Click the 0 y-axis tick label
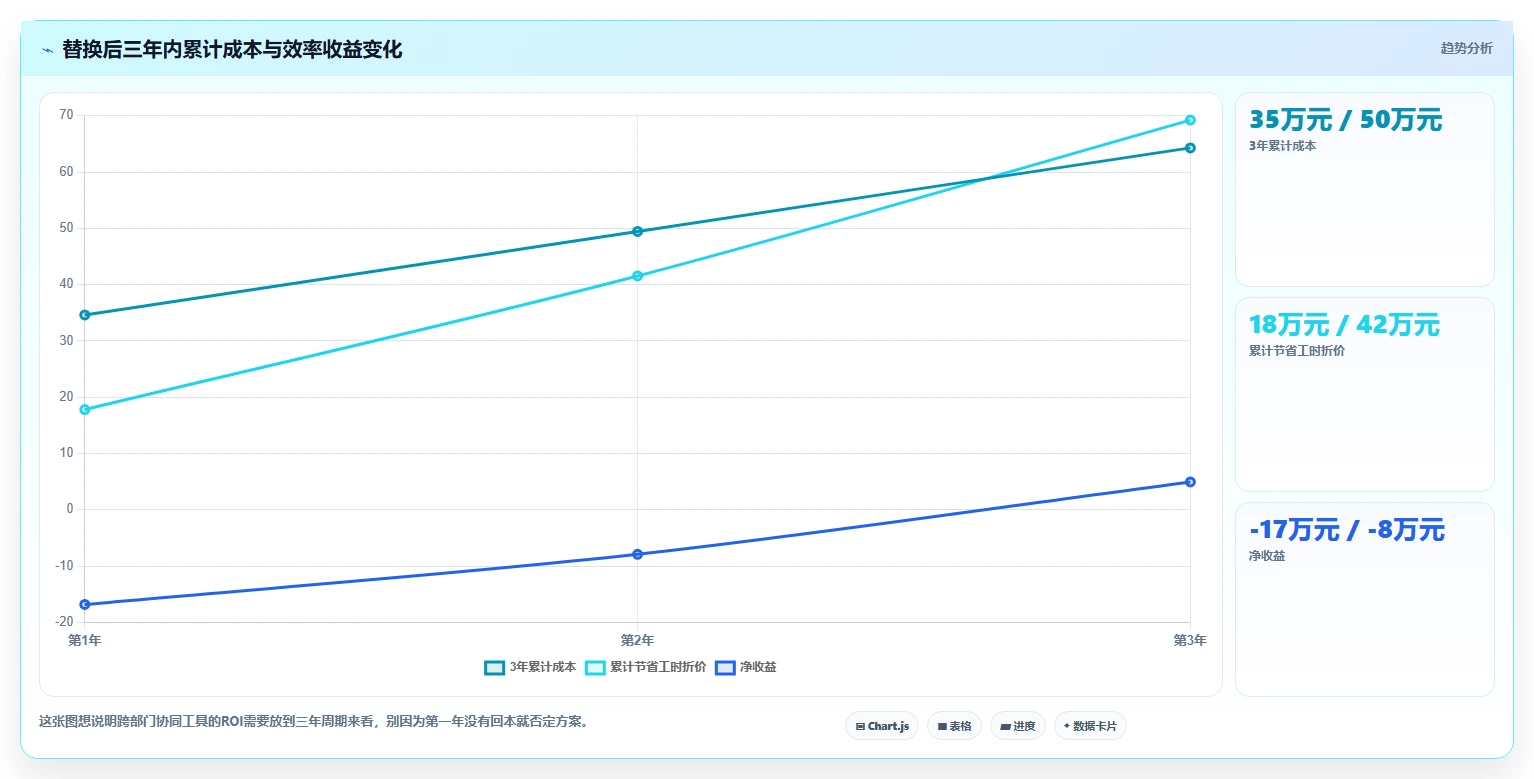1534x779 pixels. coord(70,509)
